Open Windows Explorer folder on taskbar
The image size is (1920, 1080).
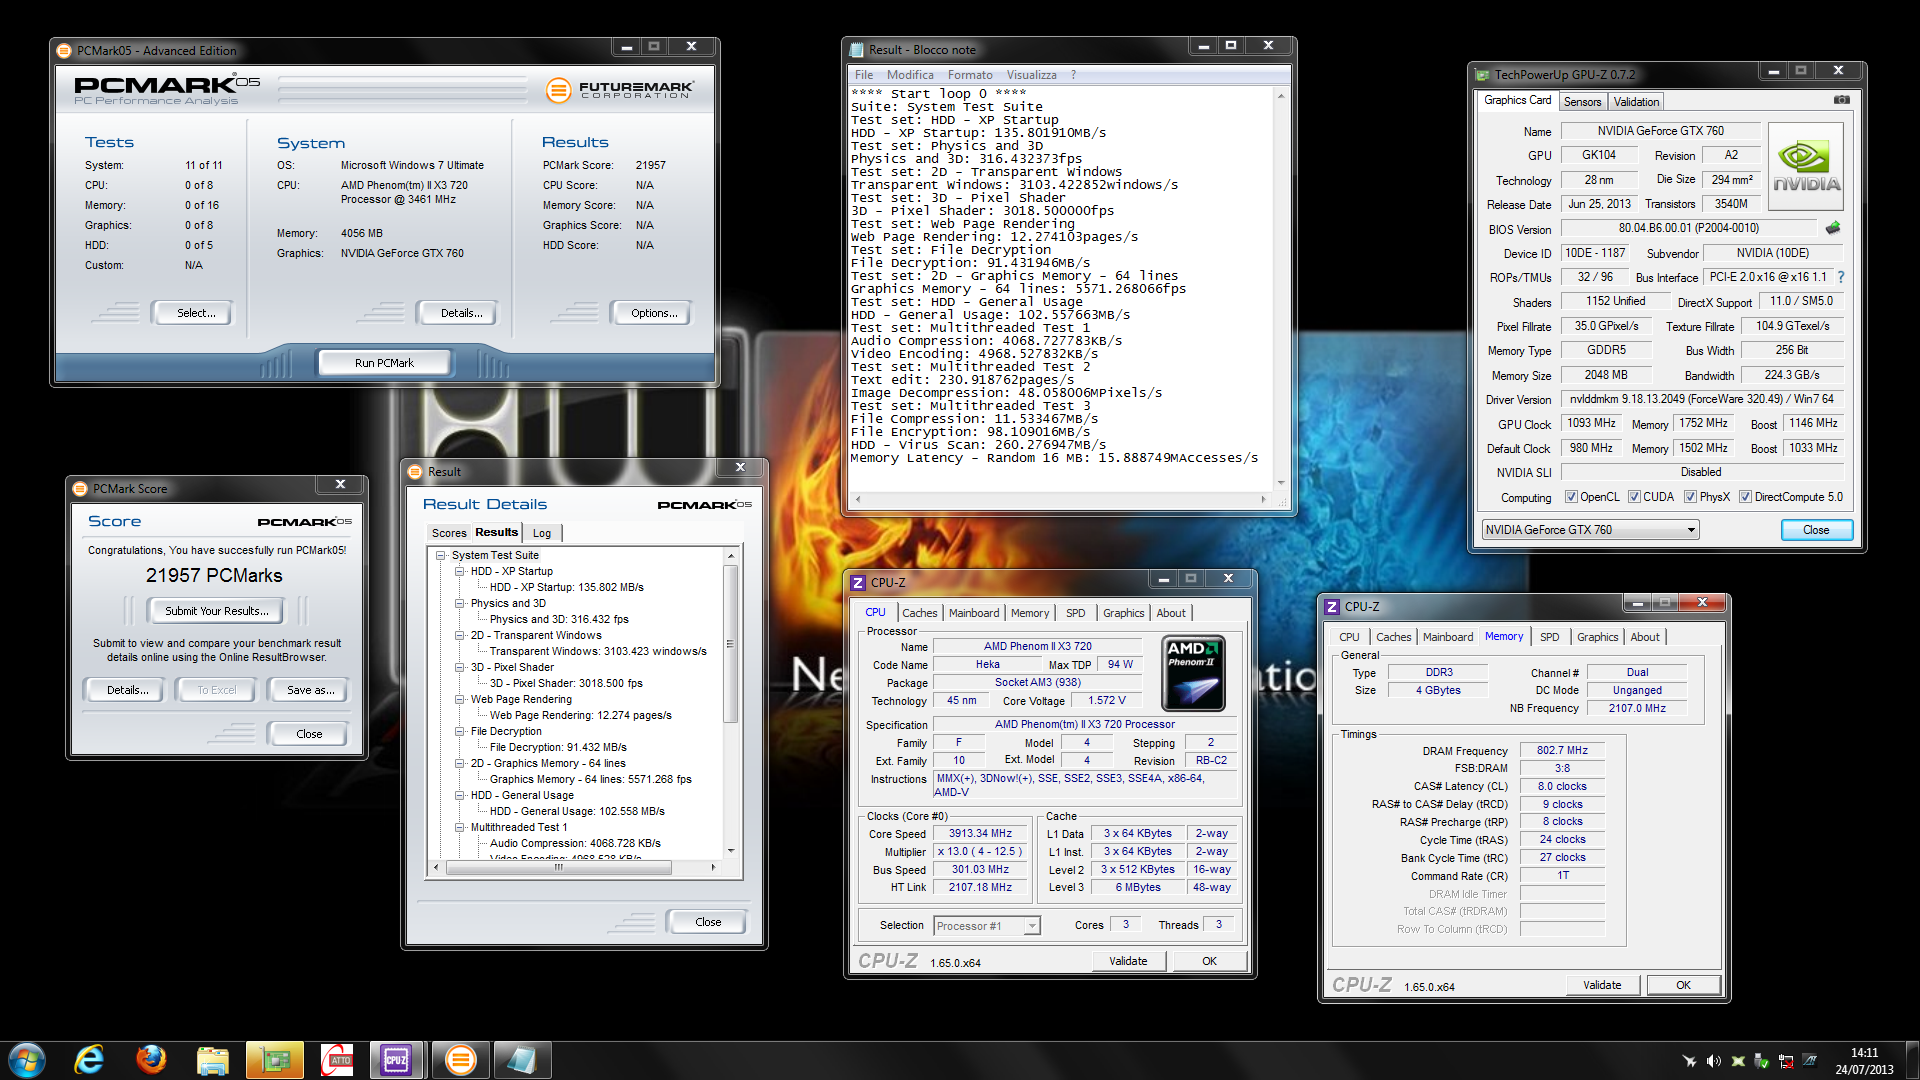(x=213, y=1060)
